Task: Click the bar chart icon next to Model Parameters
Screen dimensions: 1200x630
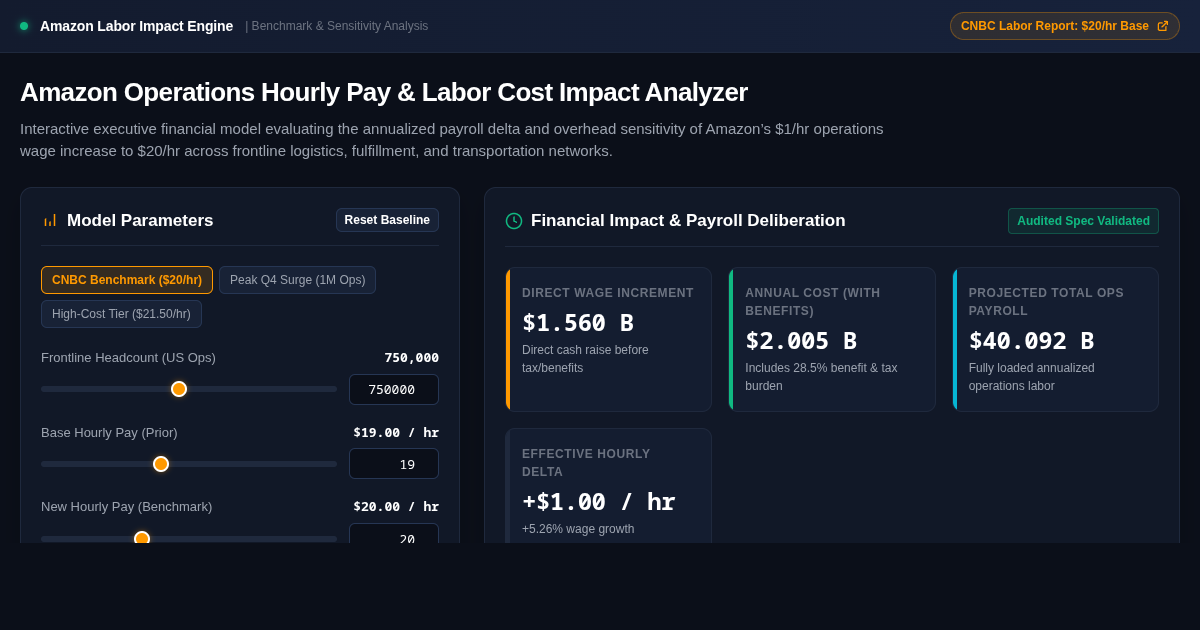Action: tap(50, 220)
